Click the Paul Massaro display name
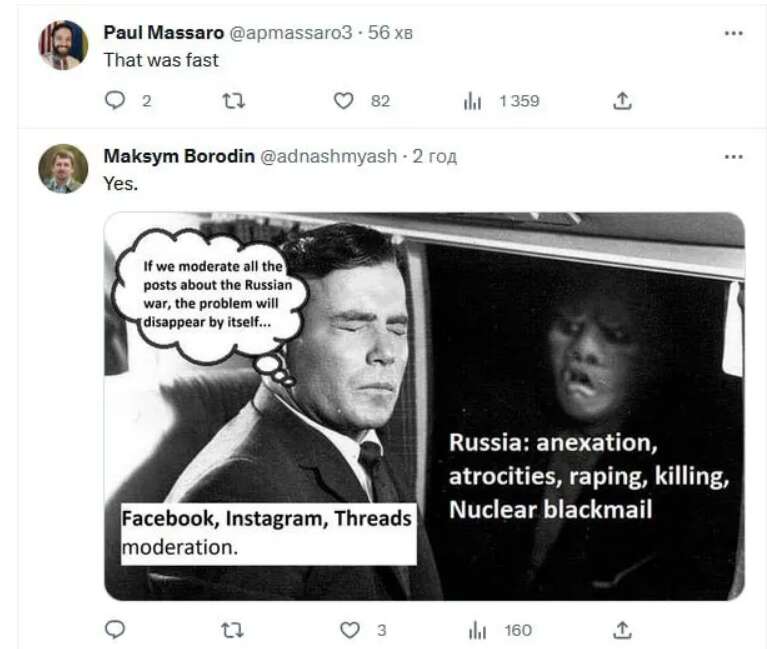Viewport: 767px width, 649px height. 164,33
